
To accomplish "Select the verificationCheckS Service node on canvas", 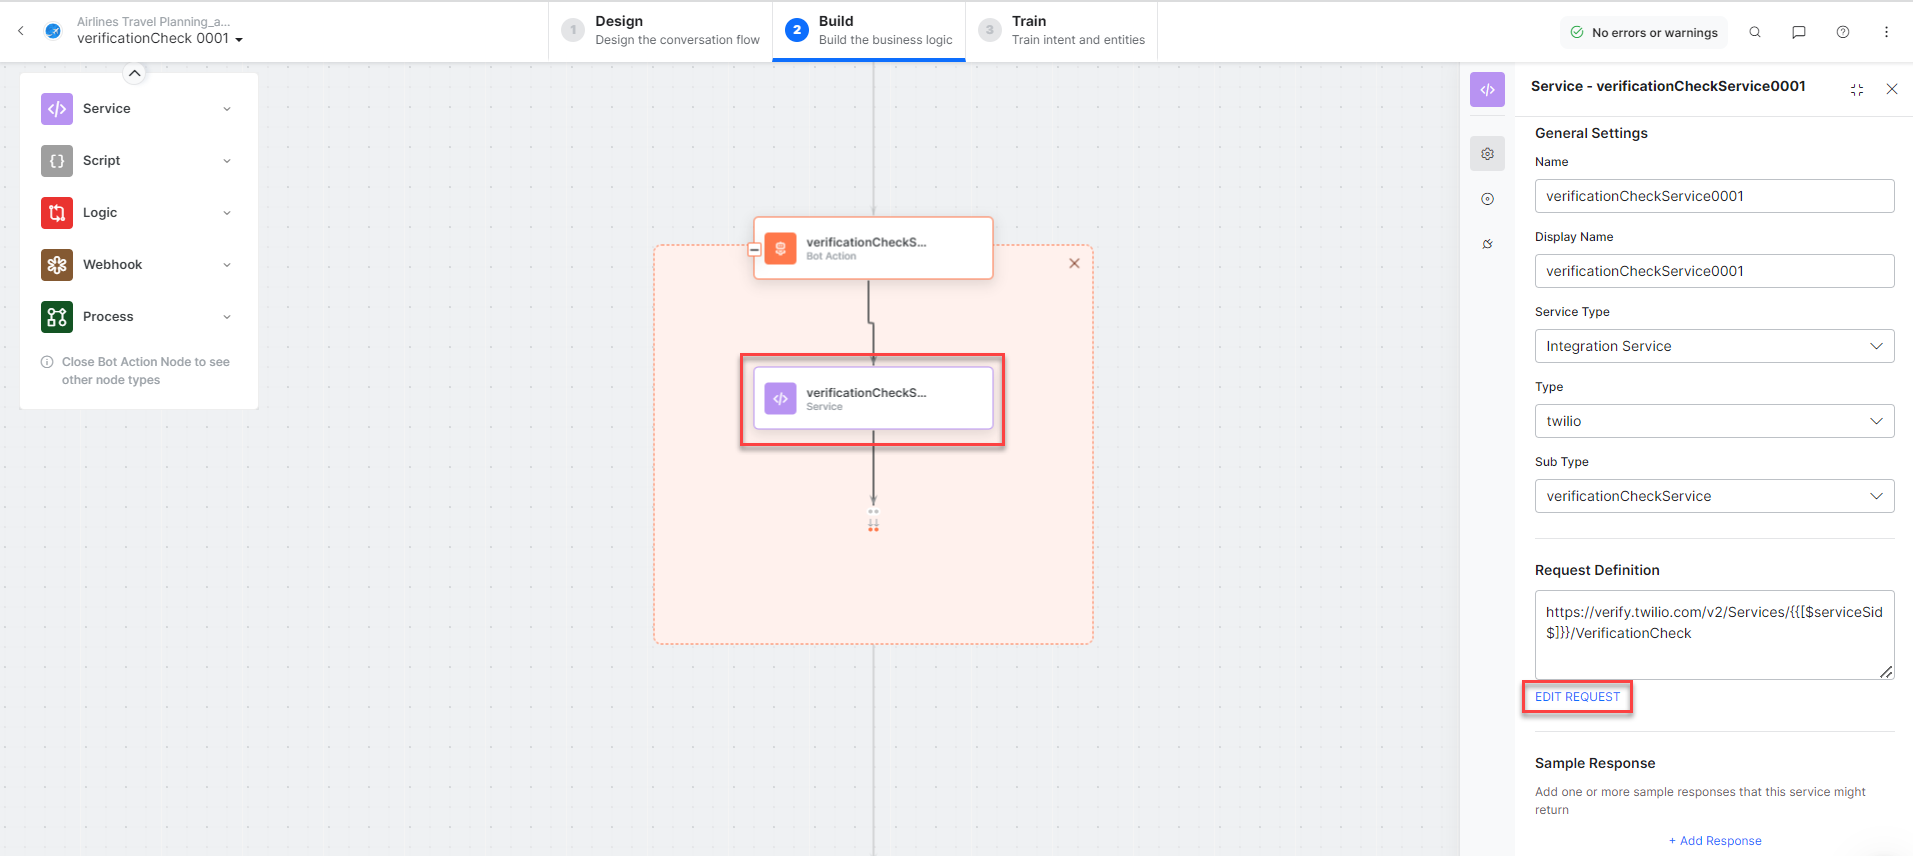I will [x=872, y=399].
